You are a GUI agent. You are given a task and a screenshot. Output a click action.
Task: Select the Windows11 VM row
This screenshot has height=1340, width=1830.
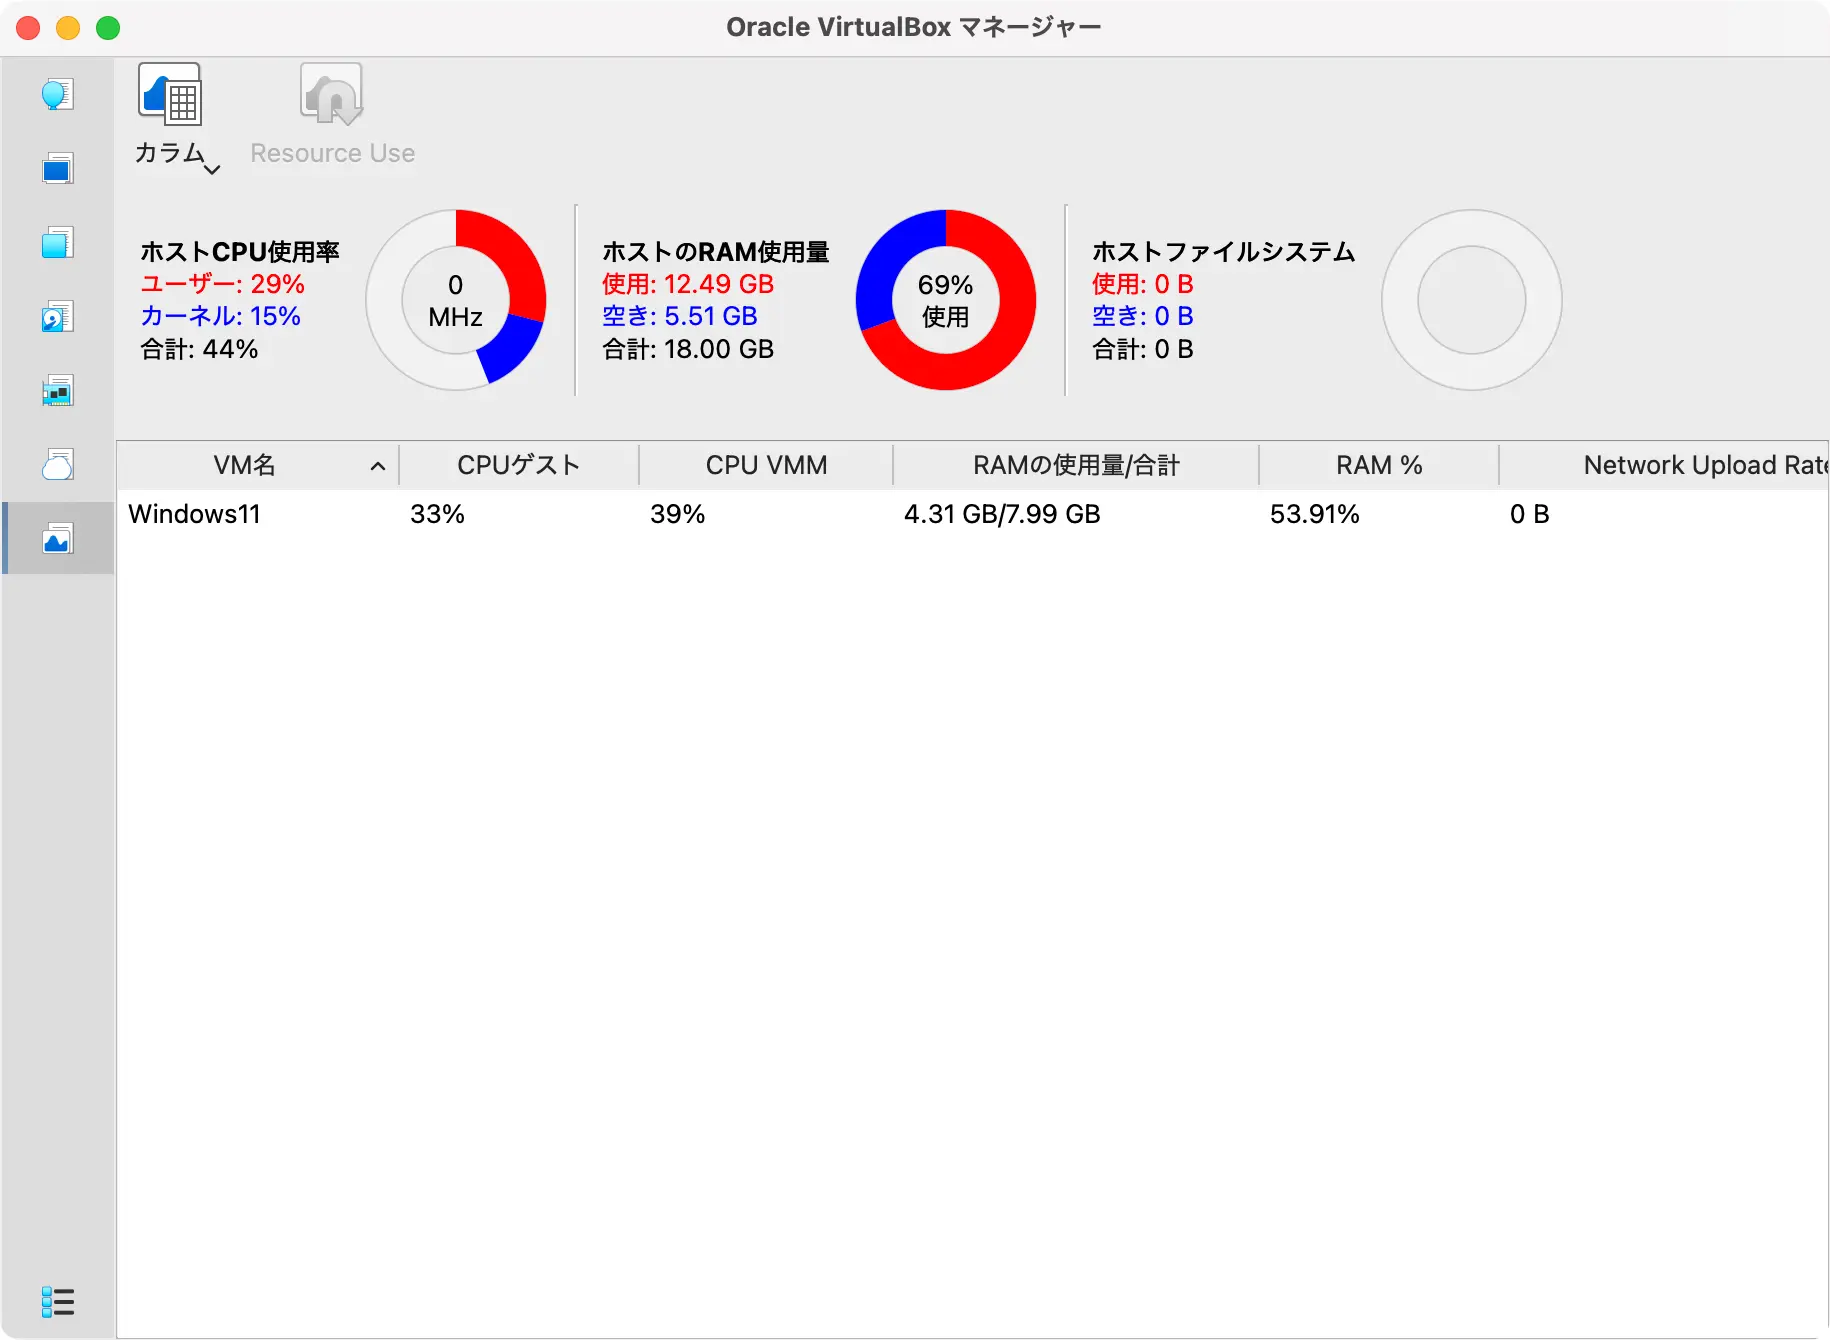195,514
